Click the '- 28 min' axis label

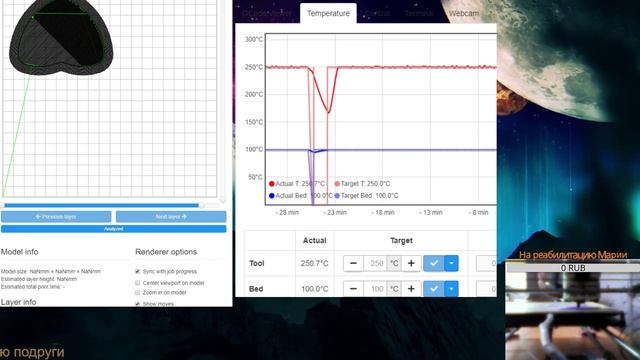(x=287, y=212)
